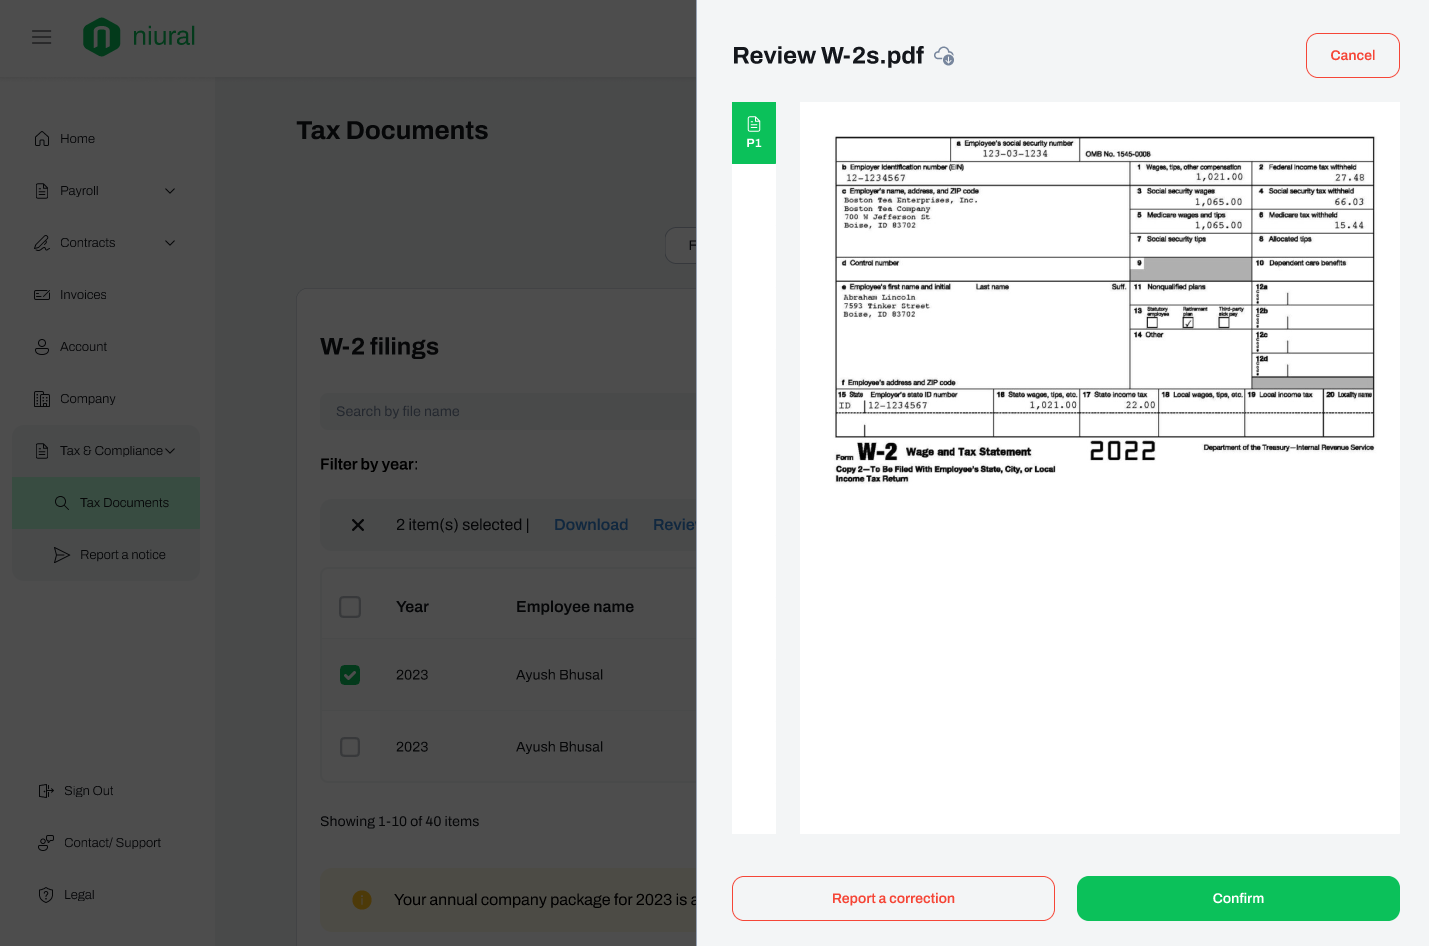Click the '2 item(s) selected' text

click(459, 525)
